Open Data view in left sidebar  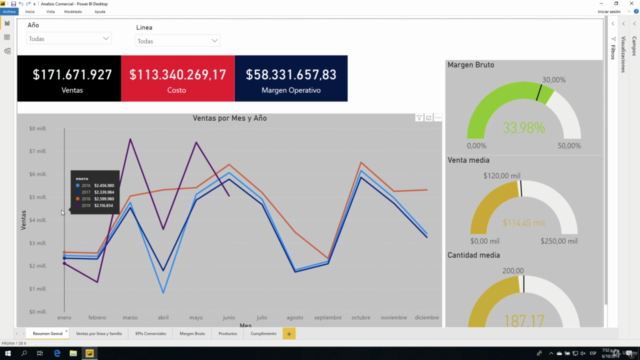(x=7, y=37)
